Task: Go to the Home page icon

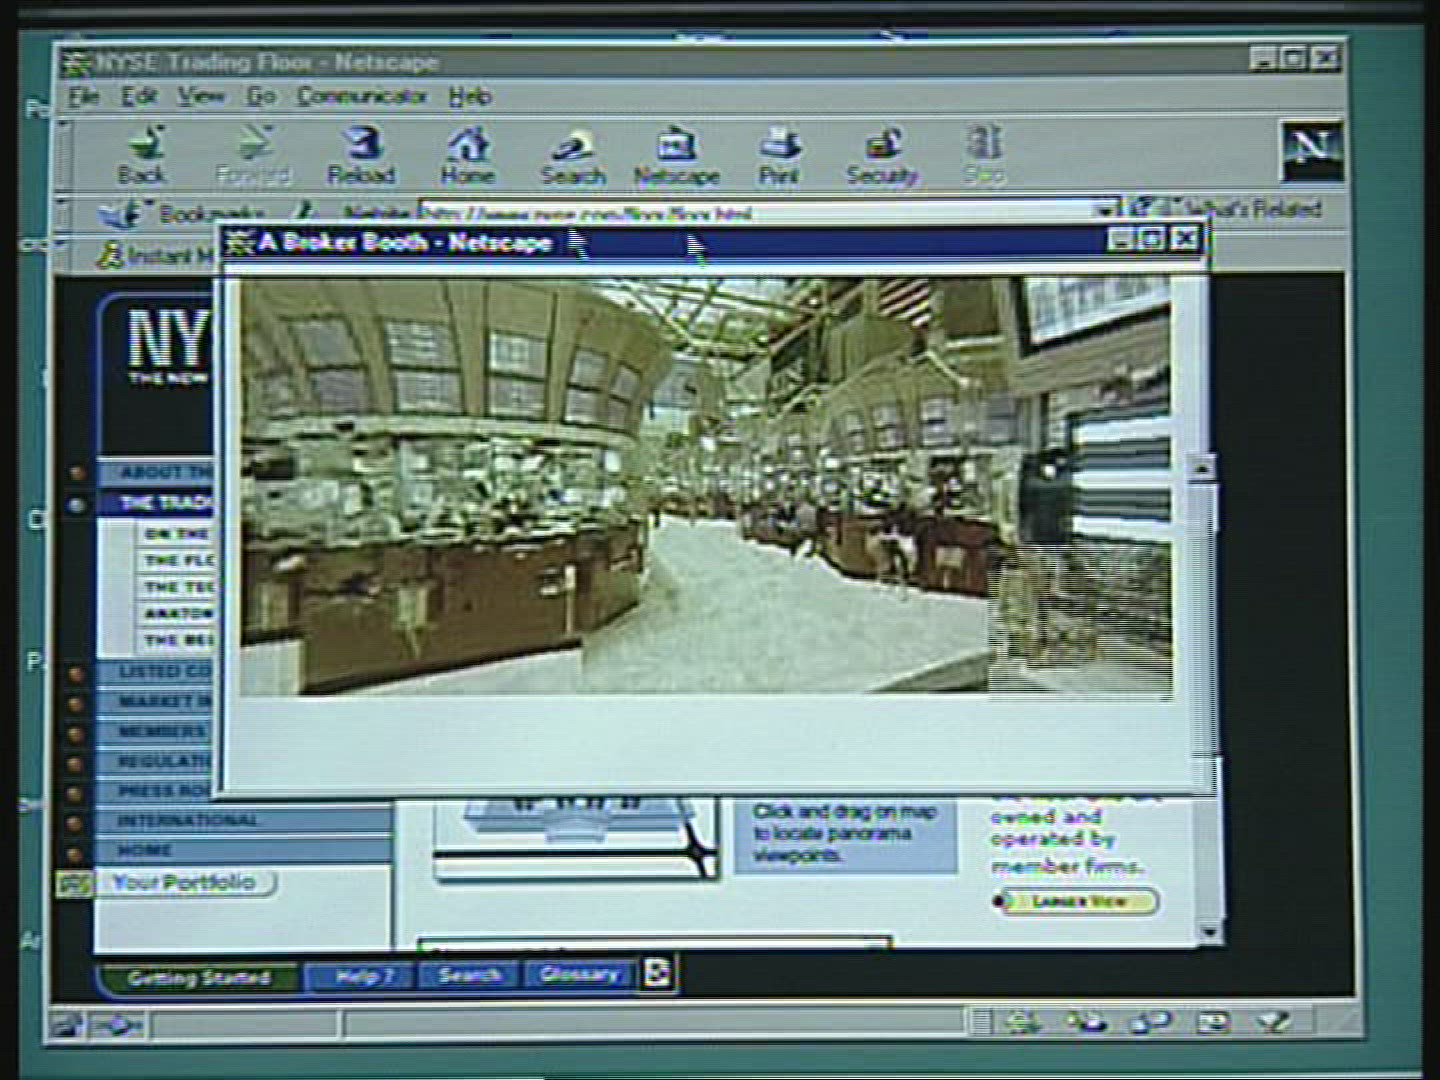Action: click(x=467, y=155)
